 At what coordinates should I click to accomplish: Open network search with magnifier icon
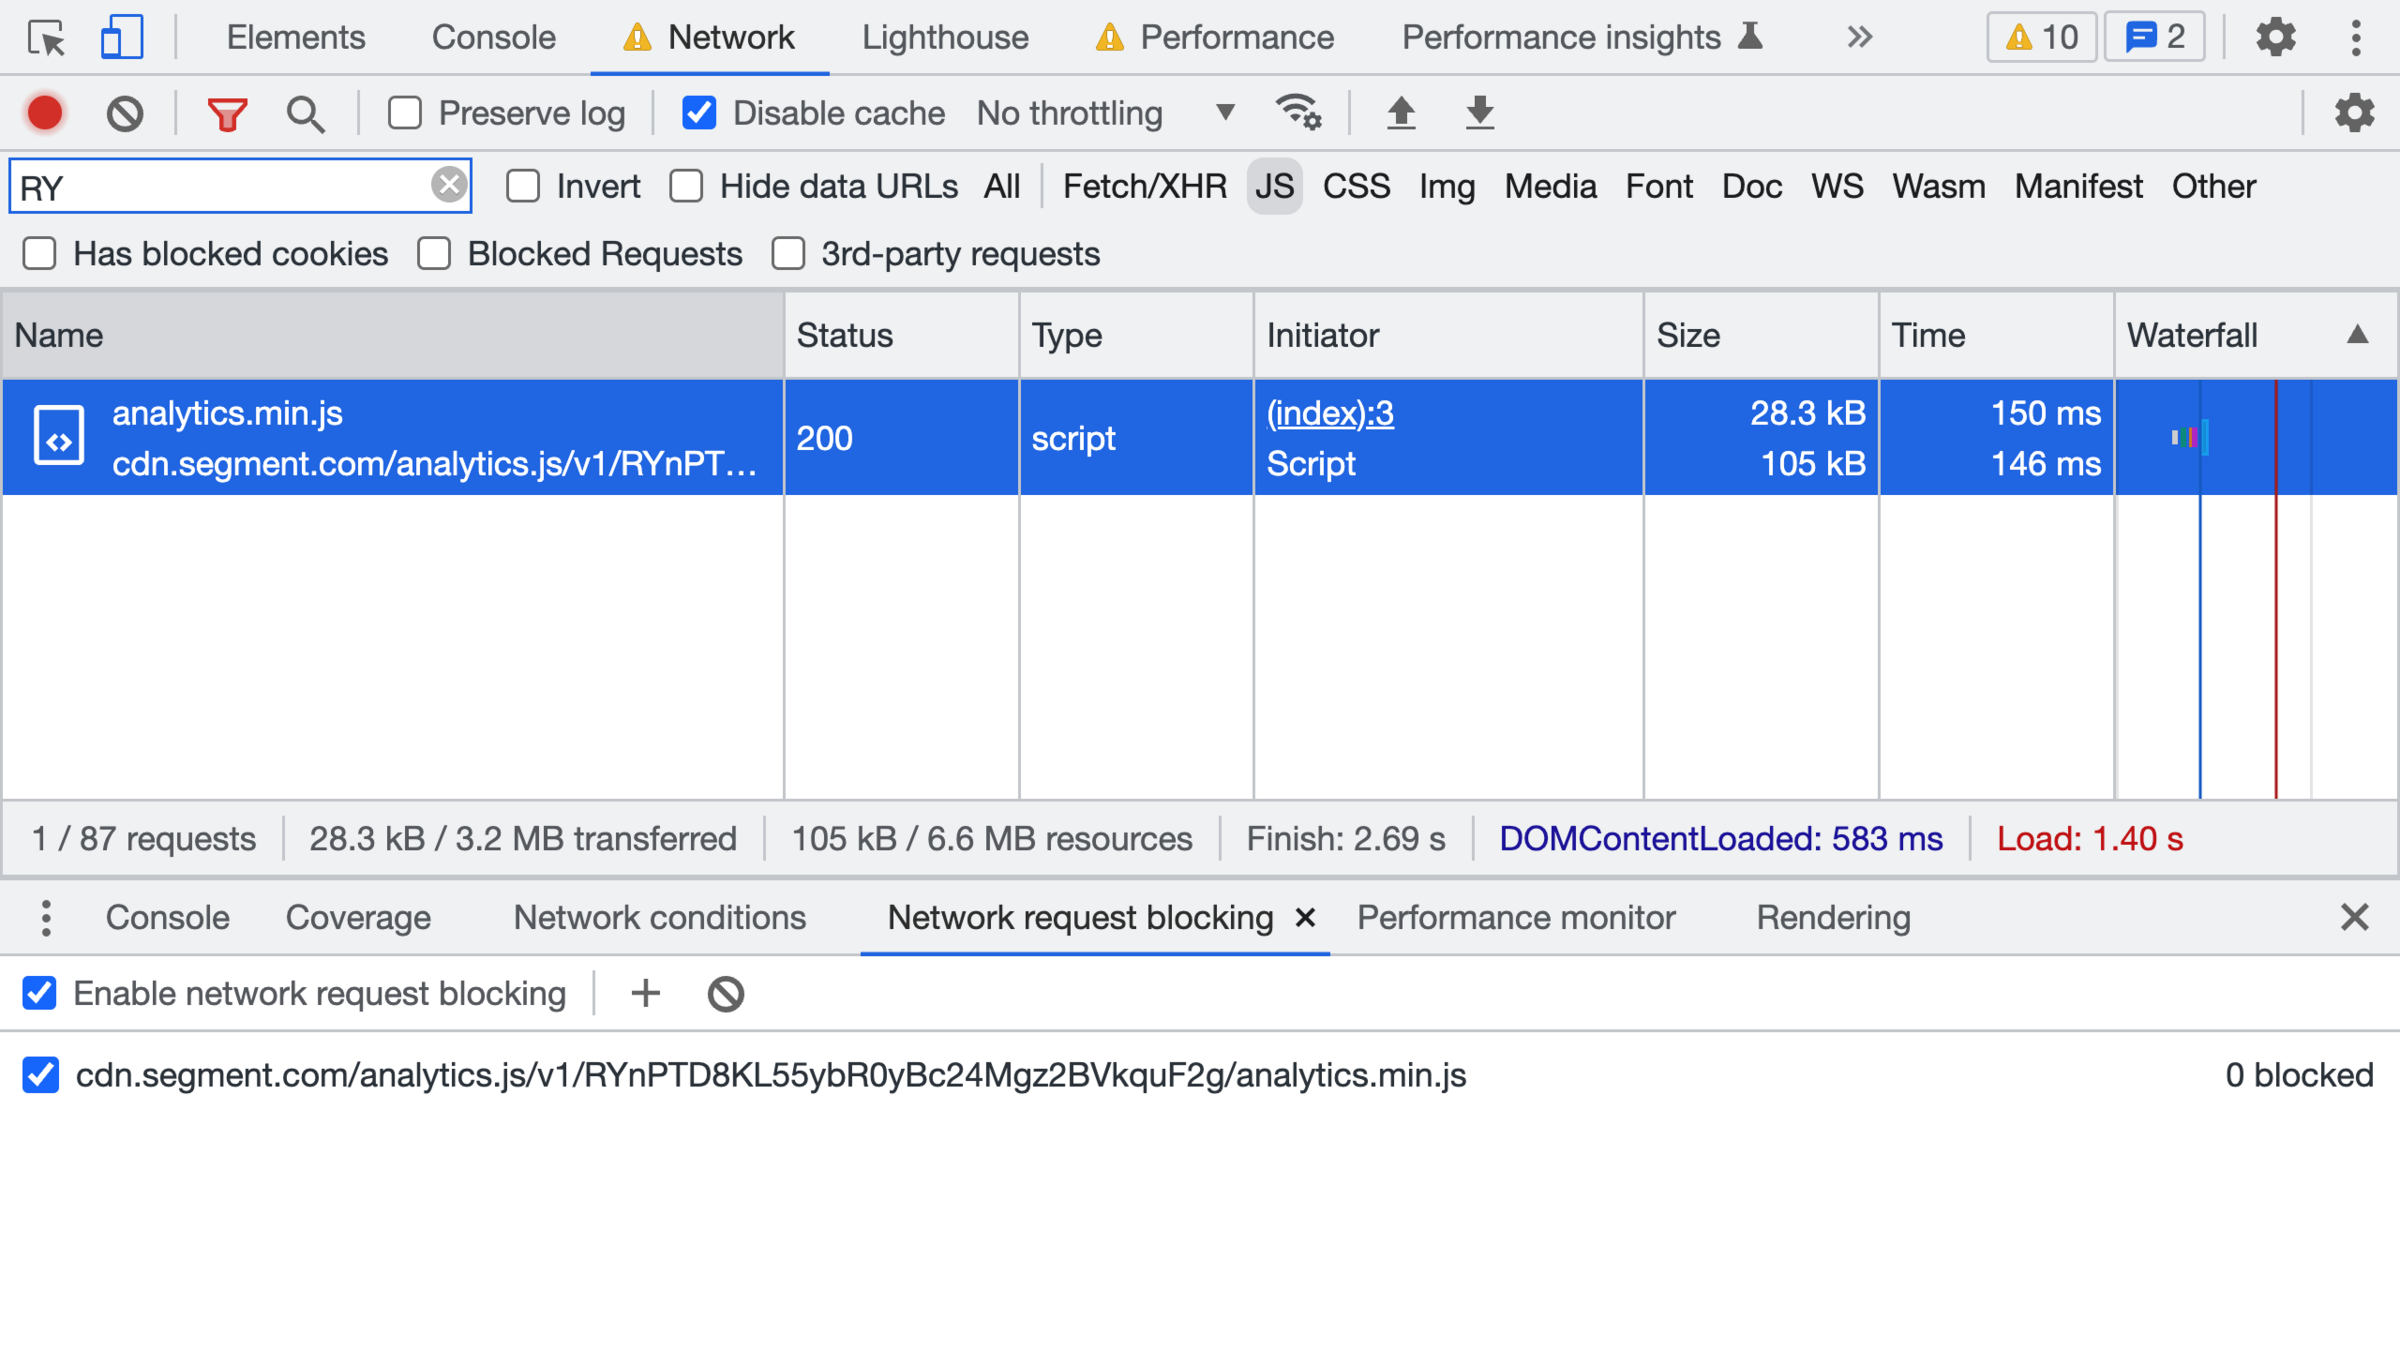click(x=305, y=113)
